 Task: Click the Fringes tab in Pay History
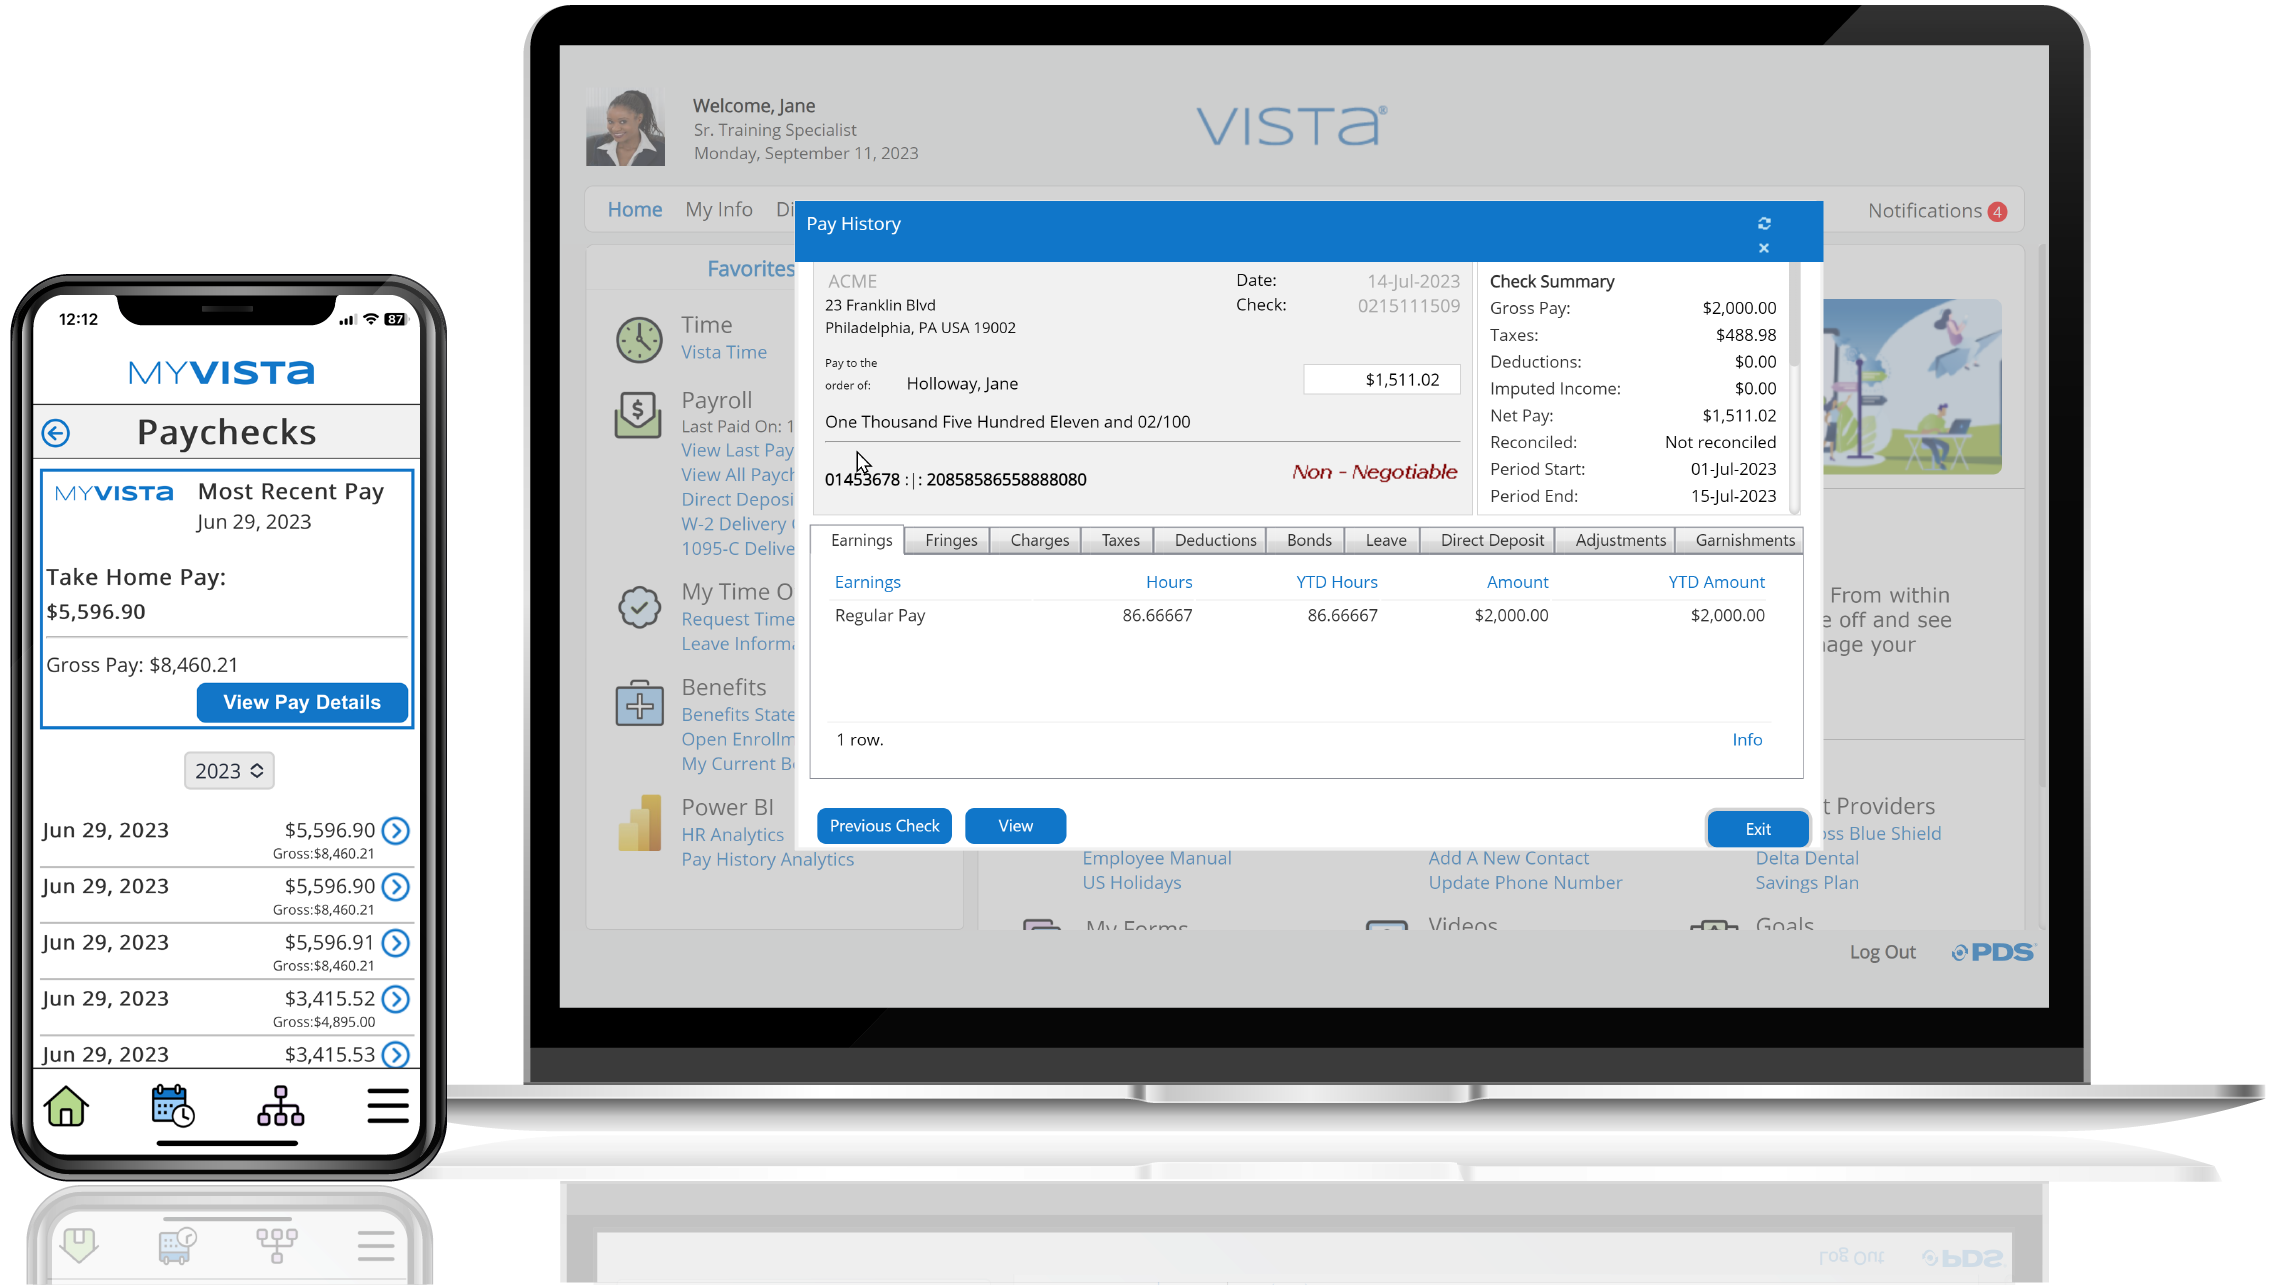coord(949,539)
